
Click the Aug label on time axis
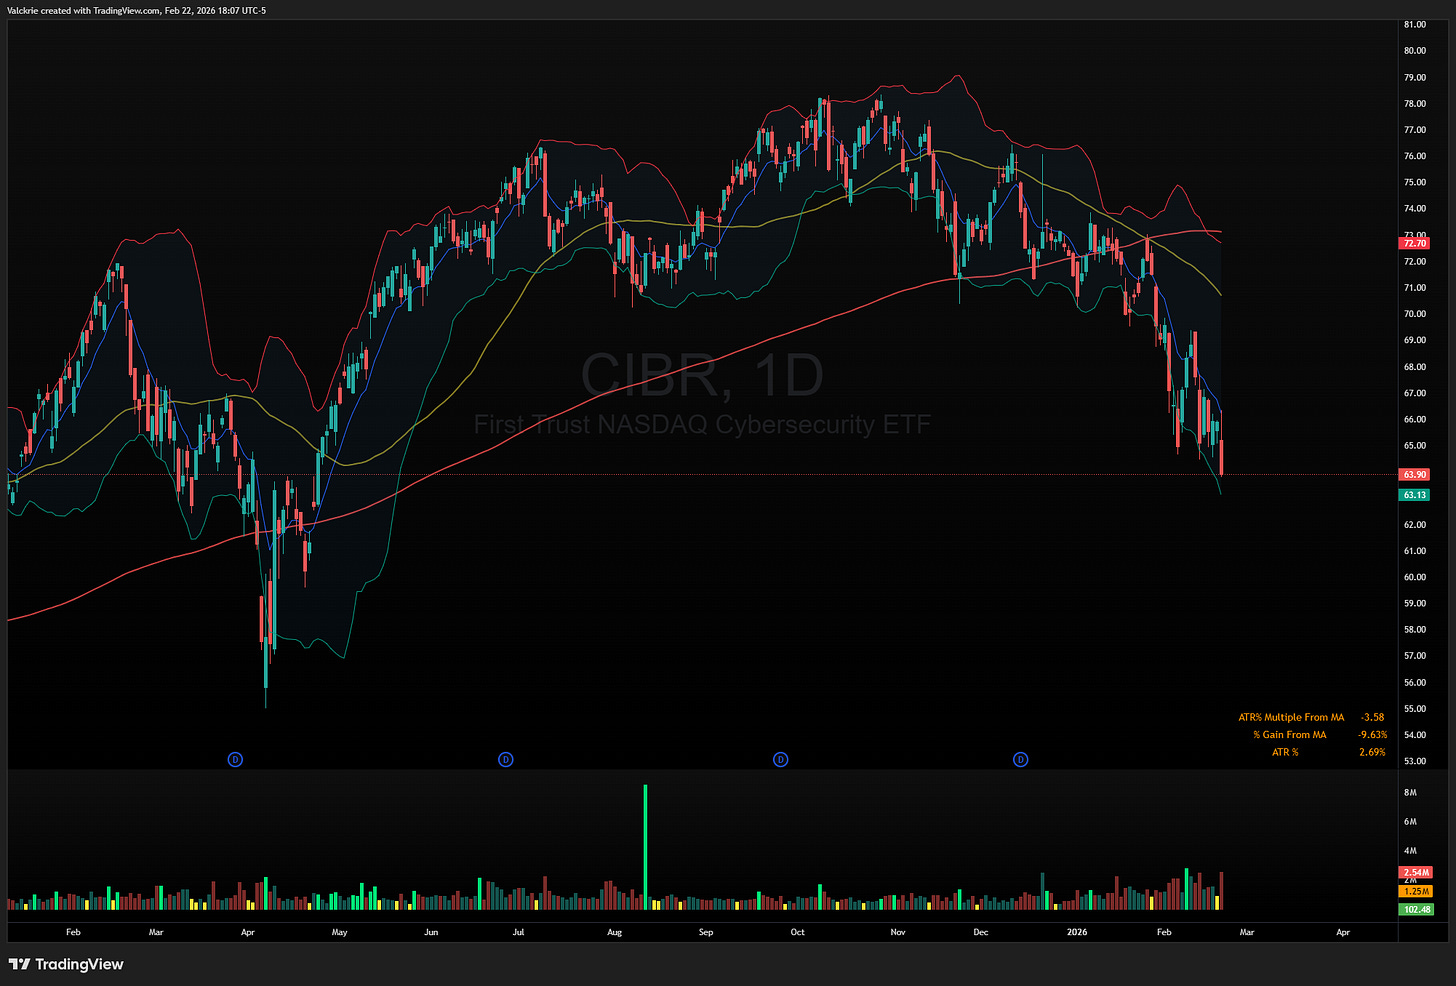(x=614, y=932)
